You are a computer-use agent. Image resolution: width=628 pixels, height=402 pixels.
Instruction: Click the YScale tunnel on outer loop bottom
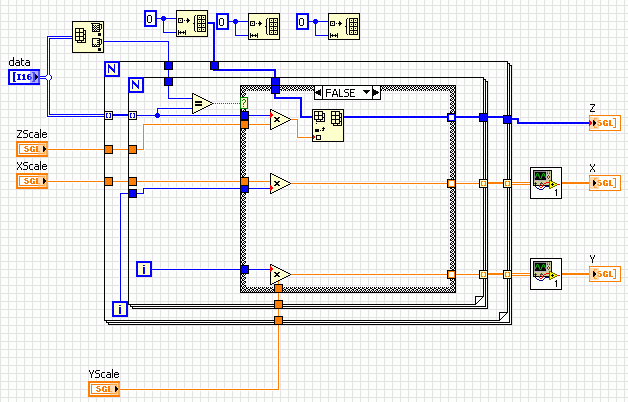(278, 320)
